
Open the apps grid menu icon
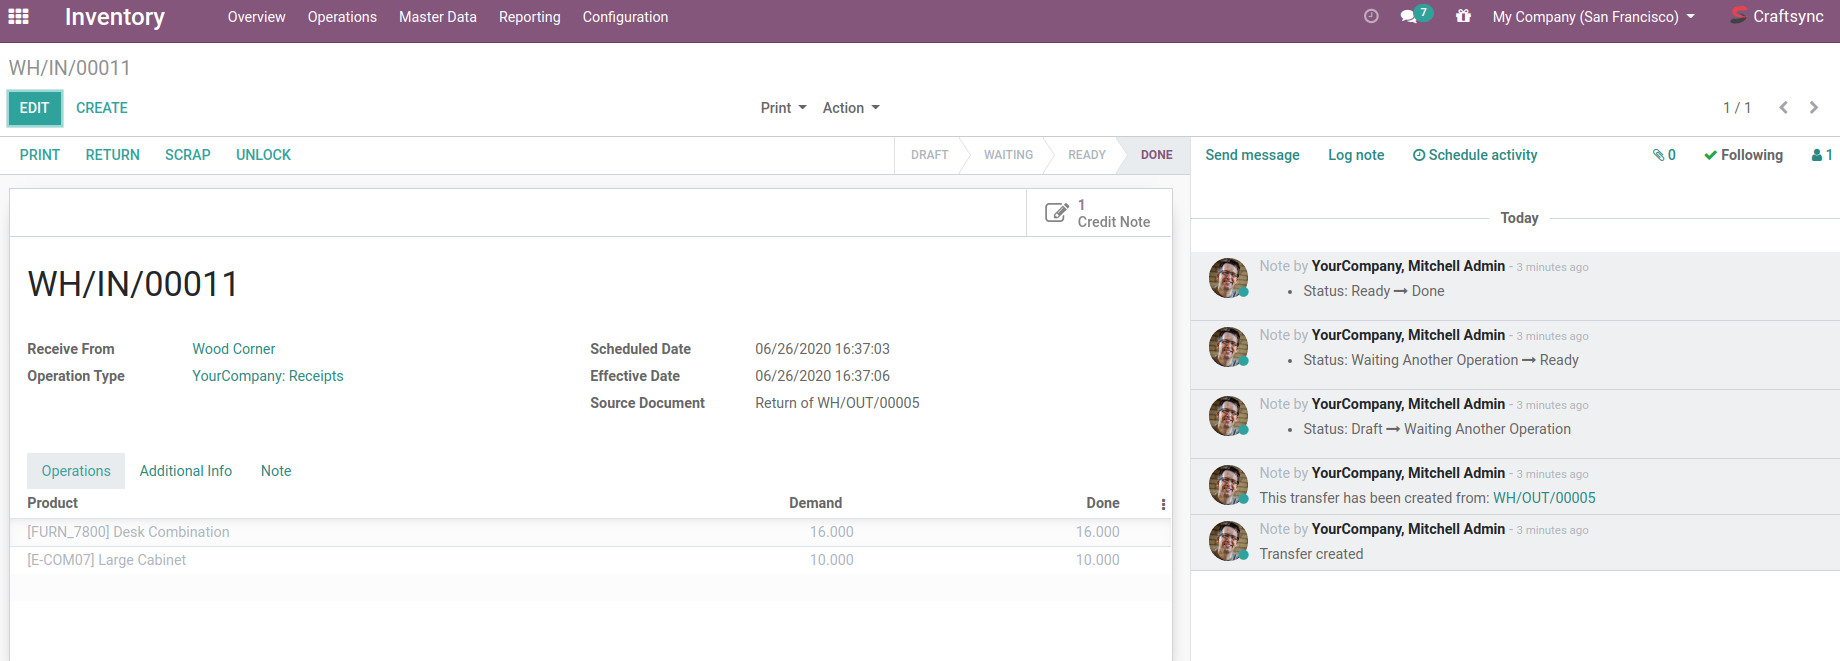(18, 17)
